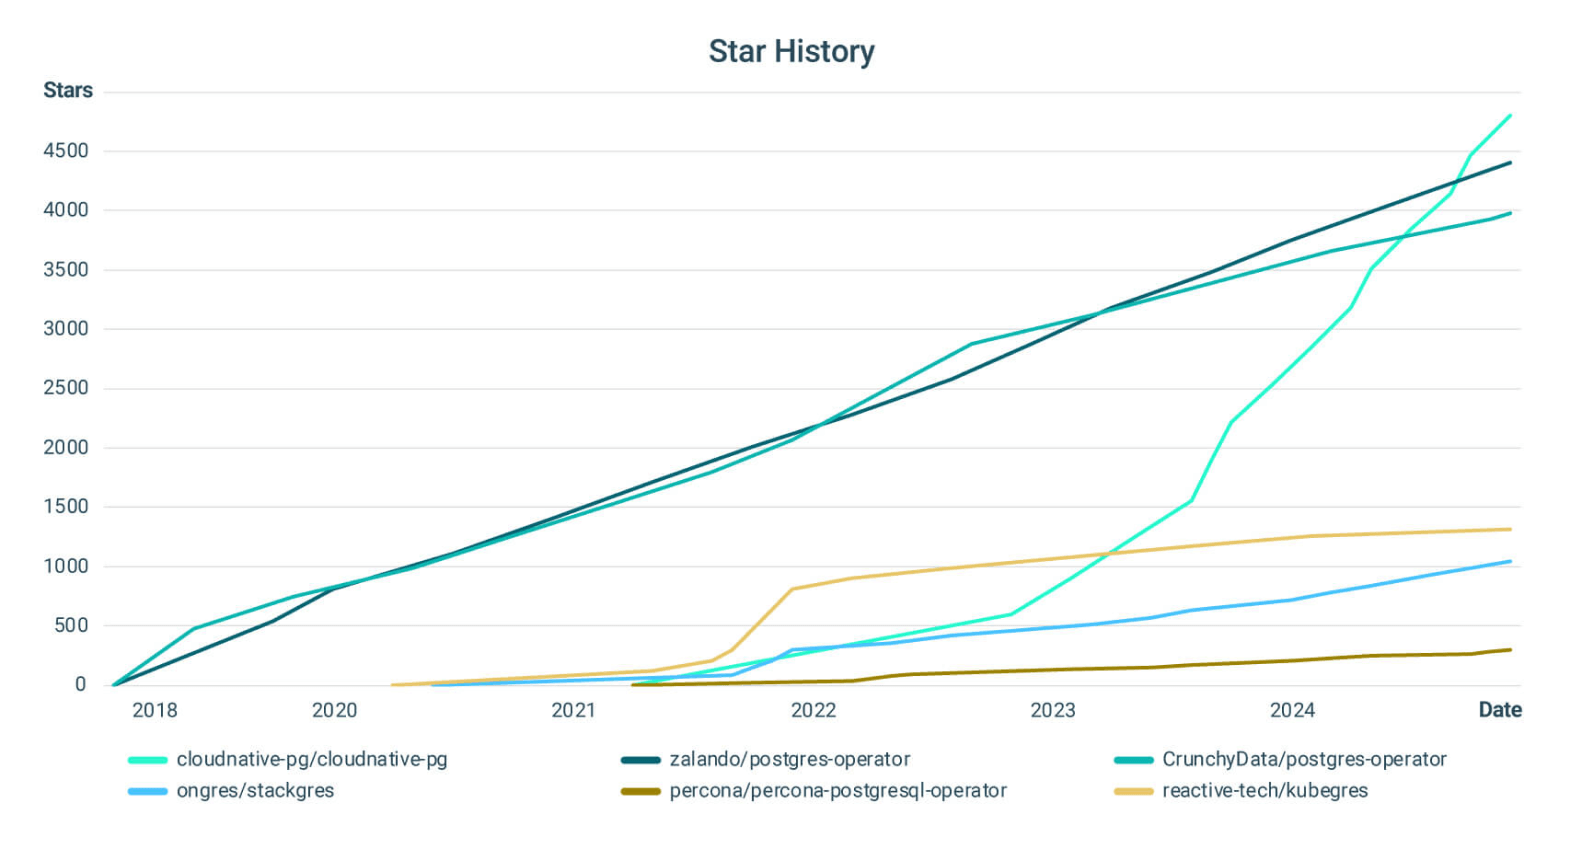This screenshot has width=1582, height=844.
Task: Click the 2022 tick on the x-axis
Action: [813, 711]
